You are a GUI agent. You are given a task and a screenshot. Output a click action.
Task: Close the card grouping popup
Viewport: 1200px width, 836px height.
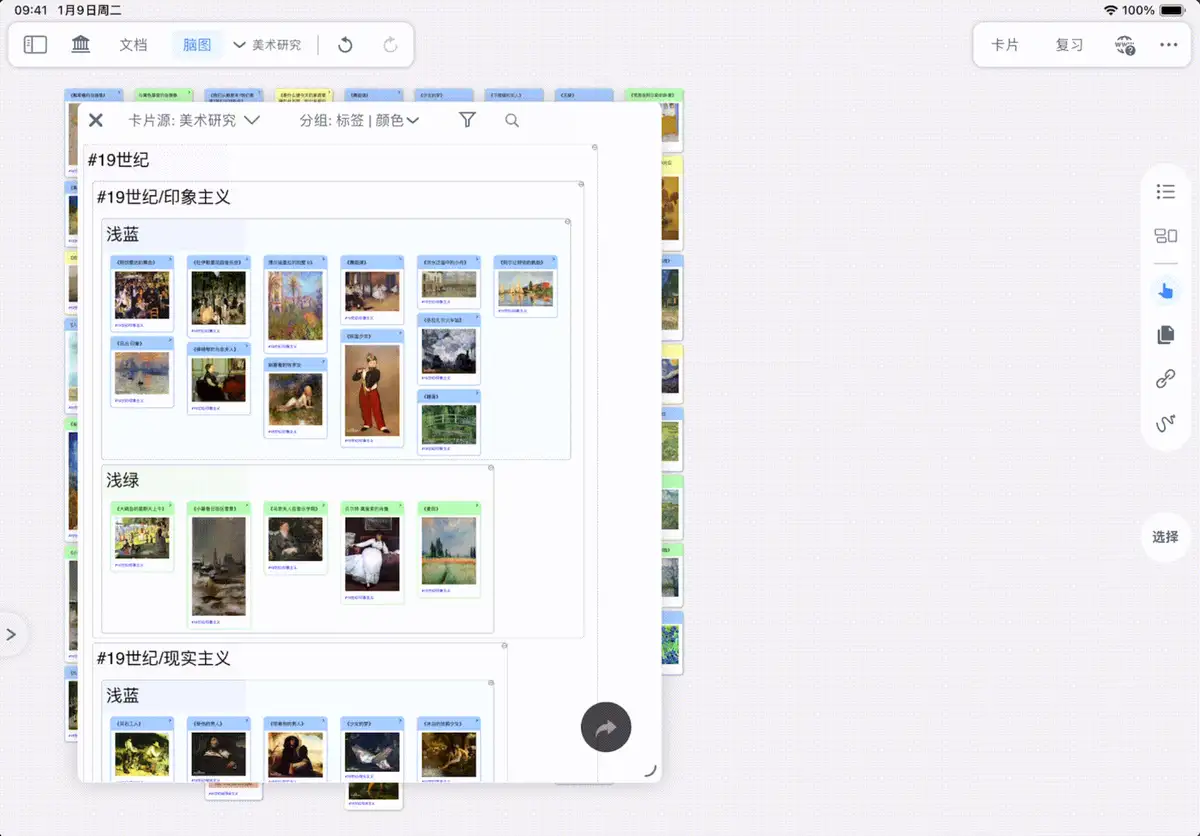click(x=96, y=120)
